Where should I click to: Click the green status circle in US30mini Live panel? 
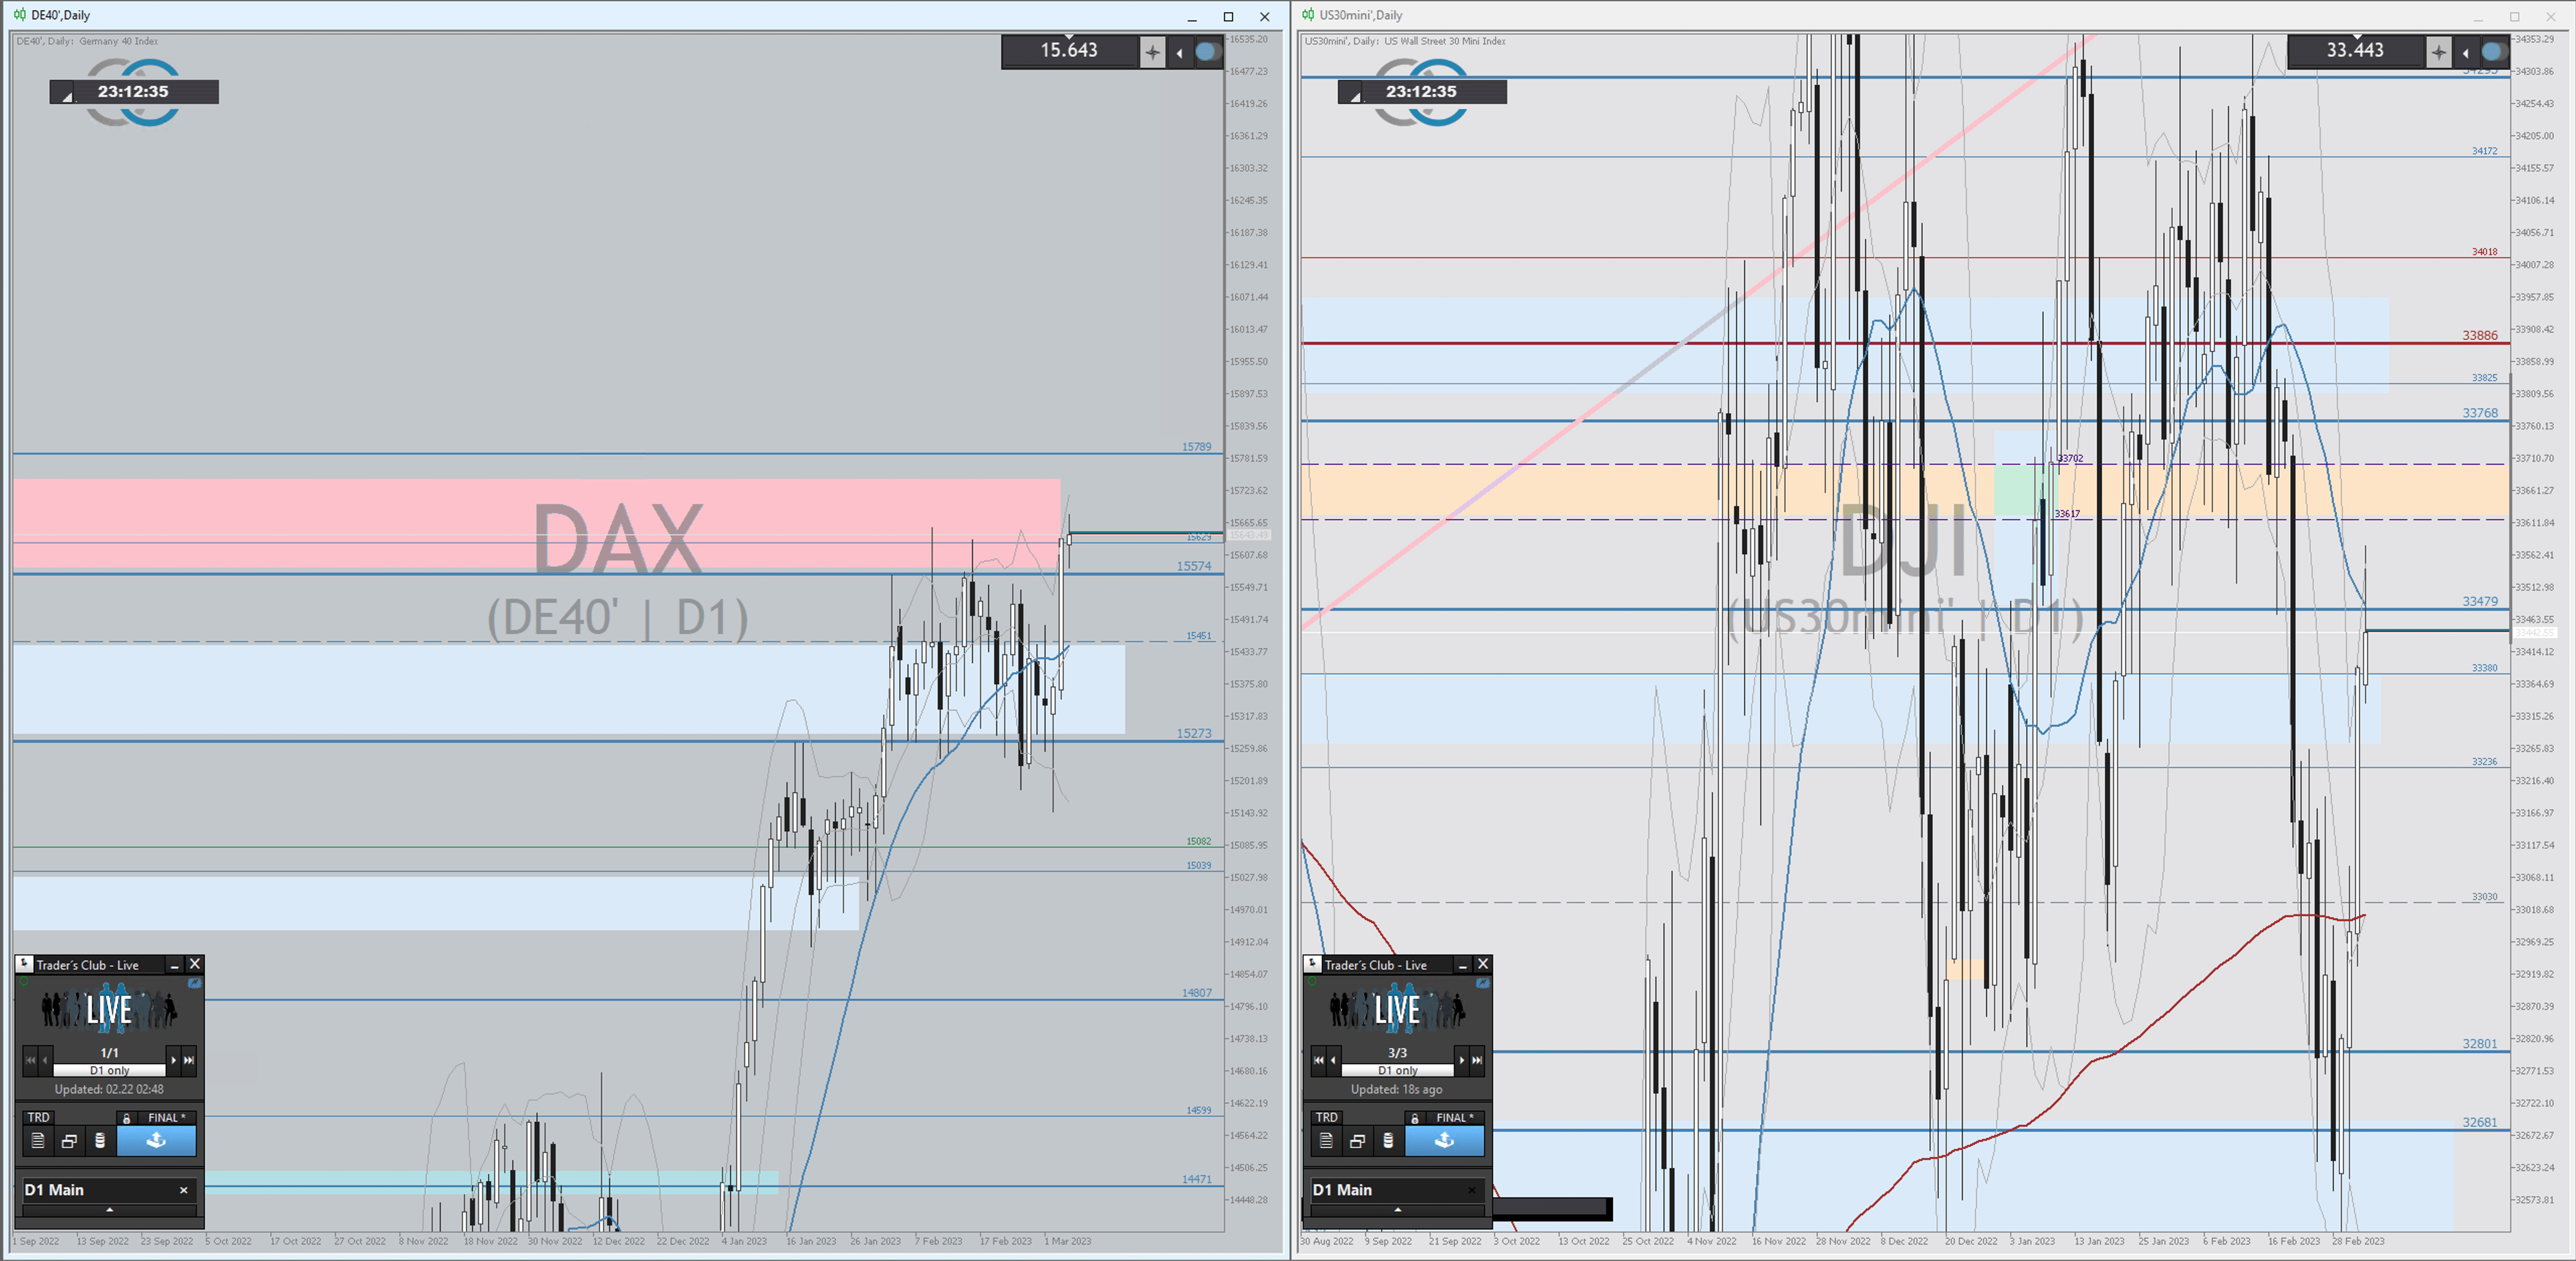click(x=1311, y=982)
